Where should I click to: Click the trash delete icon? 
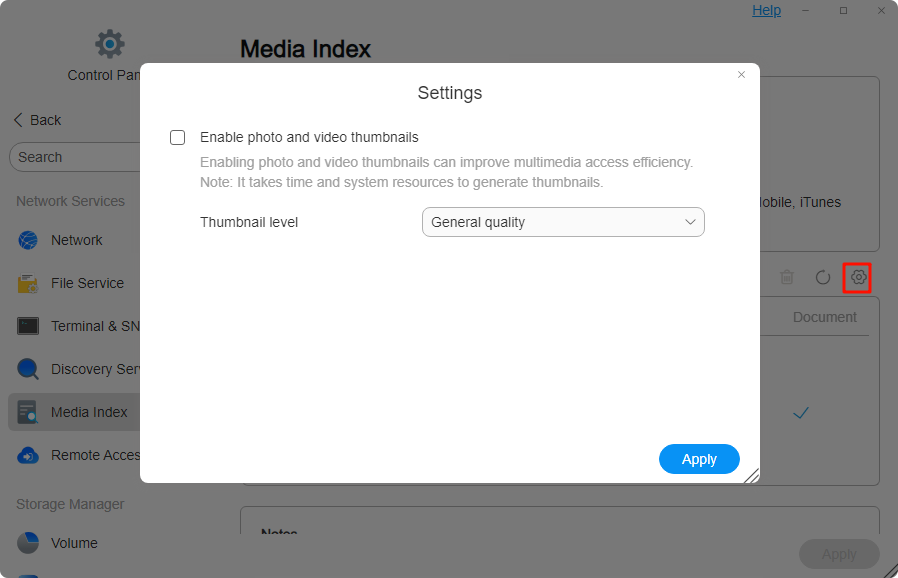(788, 277)
